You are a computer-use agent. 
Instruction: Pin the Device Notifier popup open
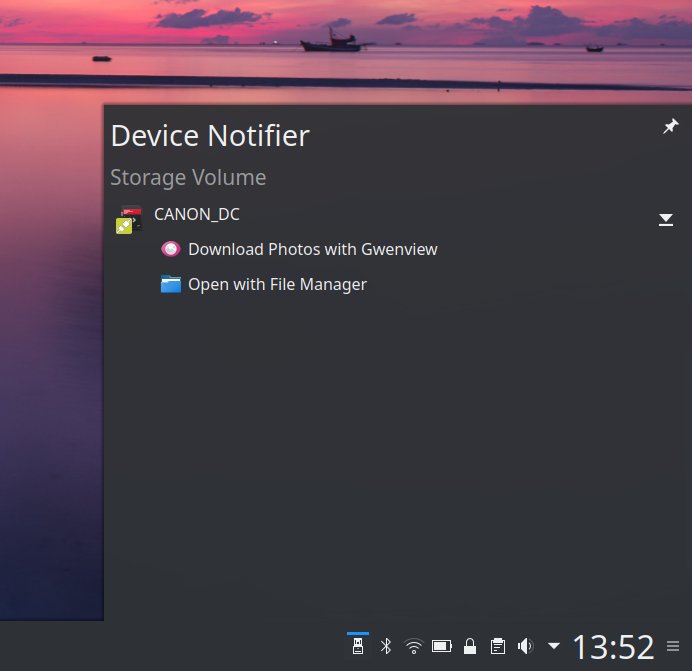pos(670,127)
